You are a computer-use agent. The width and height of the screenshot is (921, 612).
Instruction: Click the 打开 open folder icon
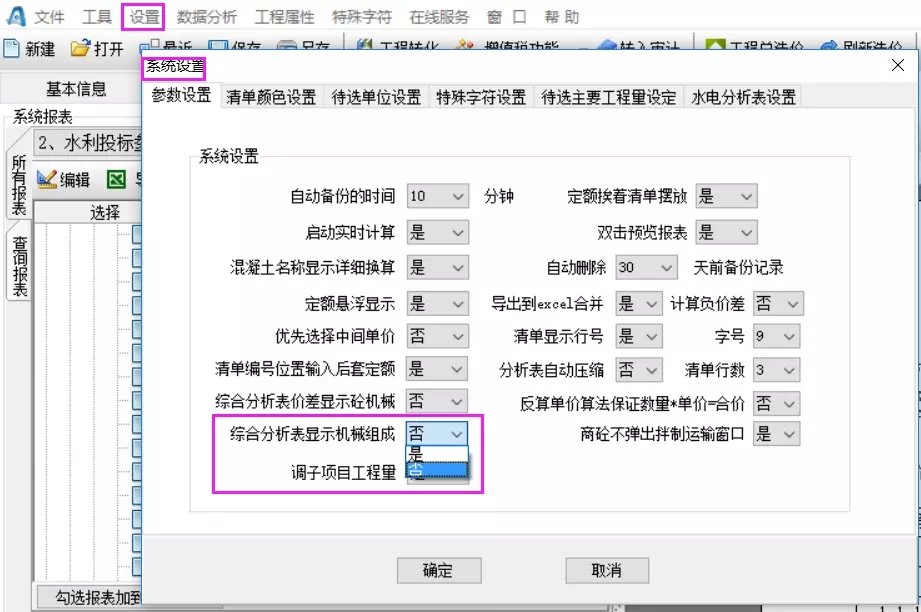coord(81,48)
